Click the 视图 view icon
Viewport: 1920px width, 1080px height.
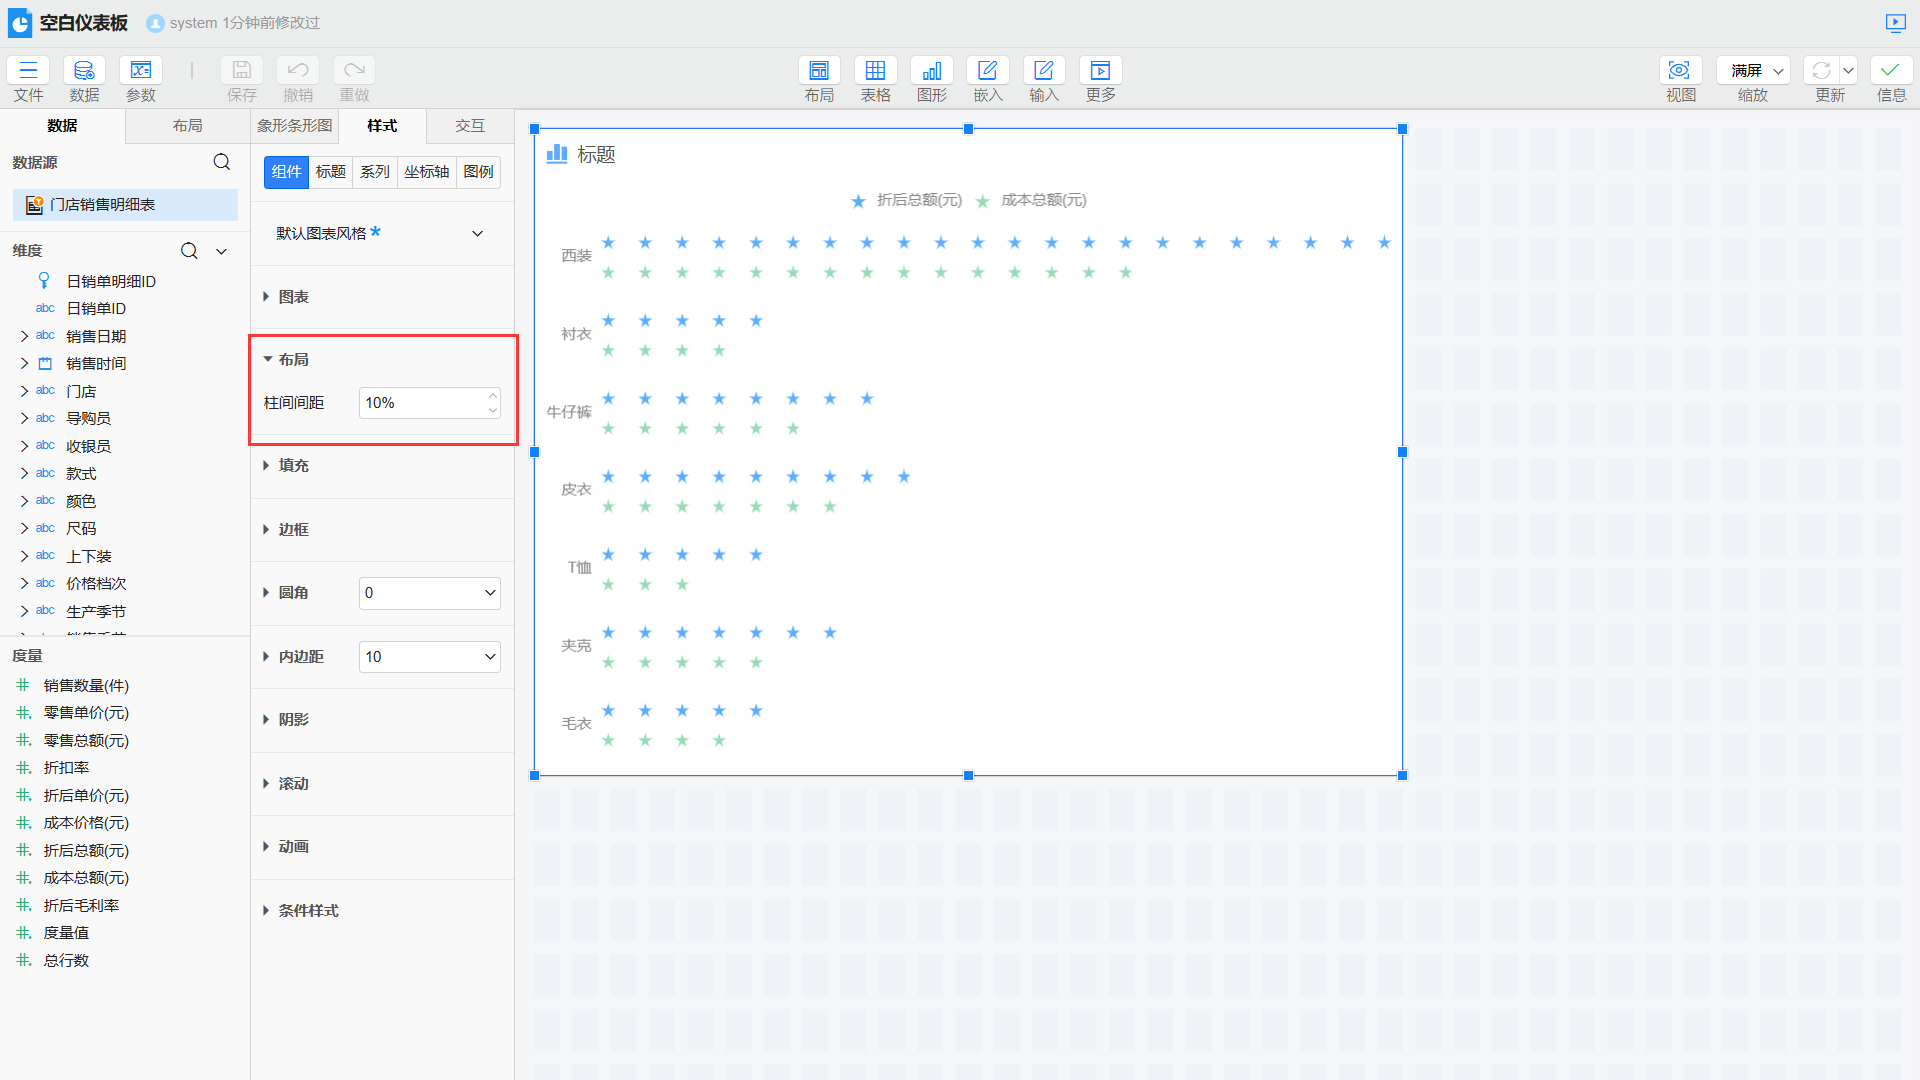pyautogui.click(x=1680, y=70)
